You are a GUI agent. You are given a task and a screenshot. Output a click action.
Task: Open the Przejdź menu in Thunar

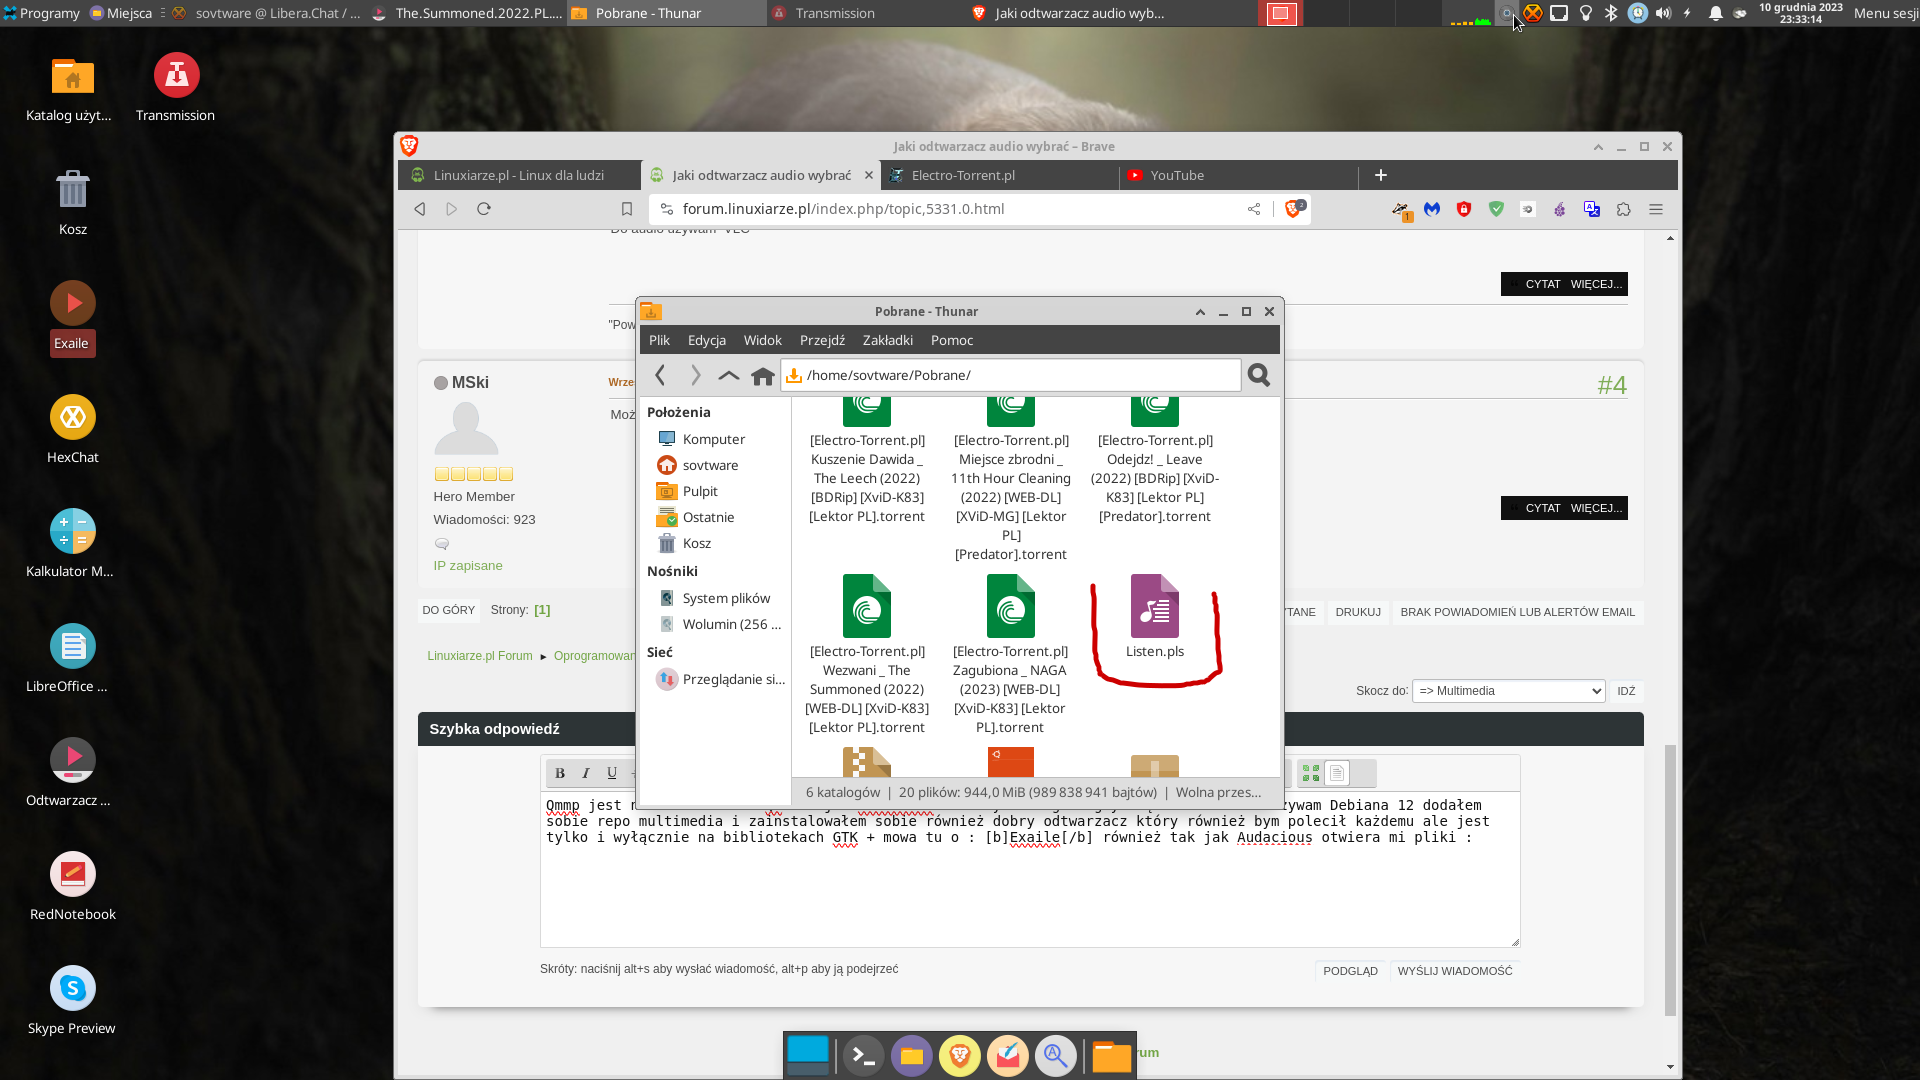[x=822, y=340]
